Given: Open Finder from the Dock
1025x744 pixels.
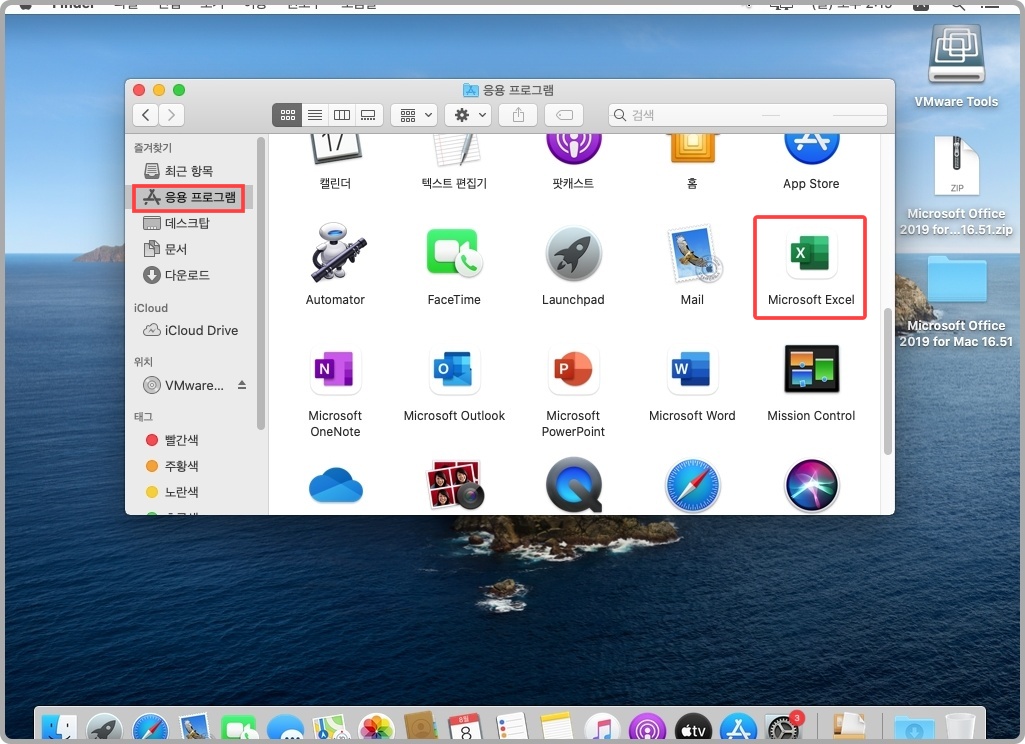Looking at the screenshot, I should coord(59,728).
